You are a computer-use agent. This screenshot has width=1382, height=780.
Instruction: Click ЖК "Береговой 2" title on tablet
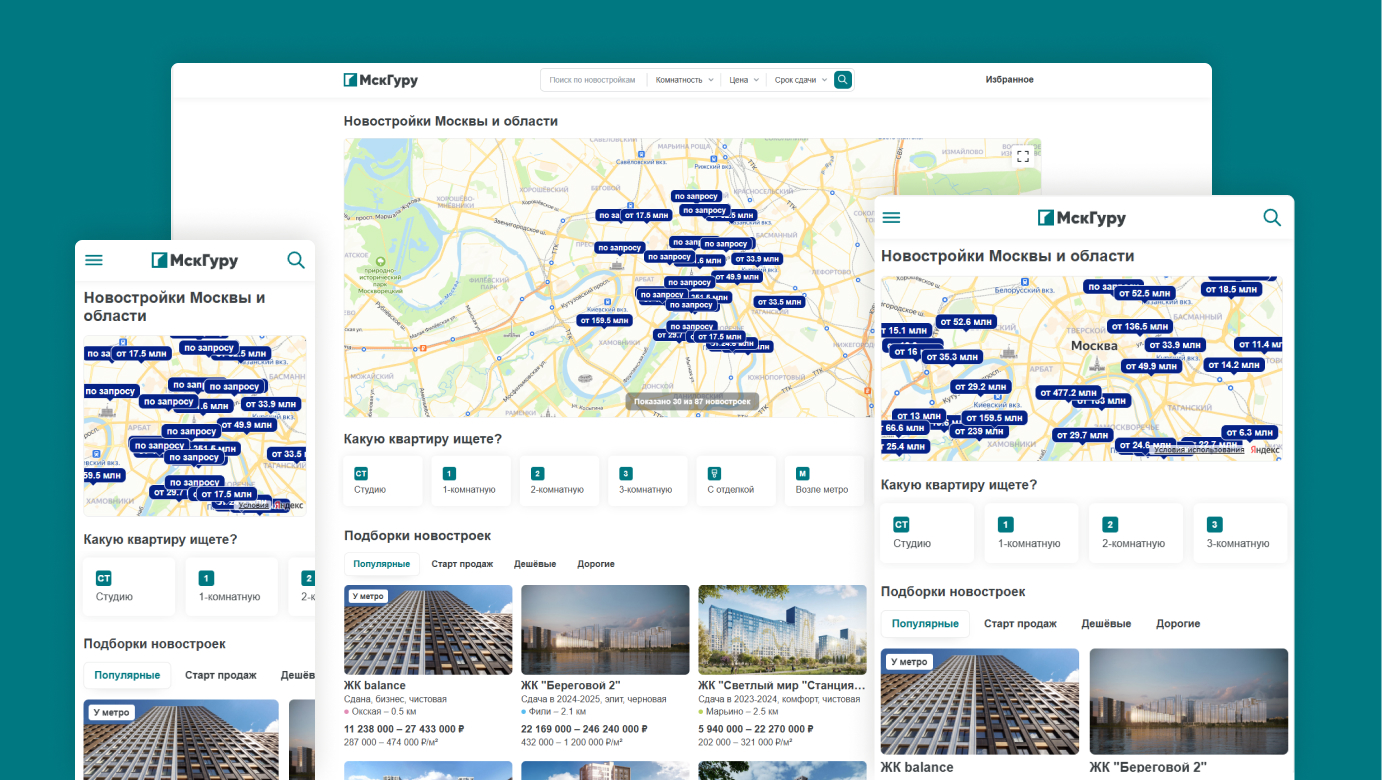[1149, 767]
